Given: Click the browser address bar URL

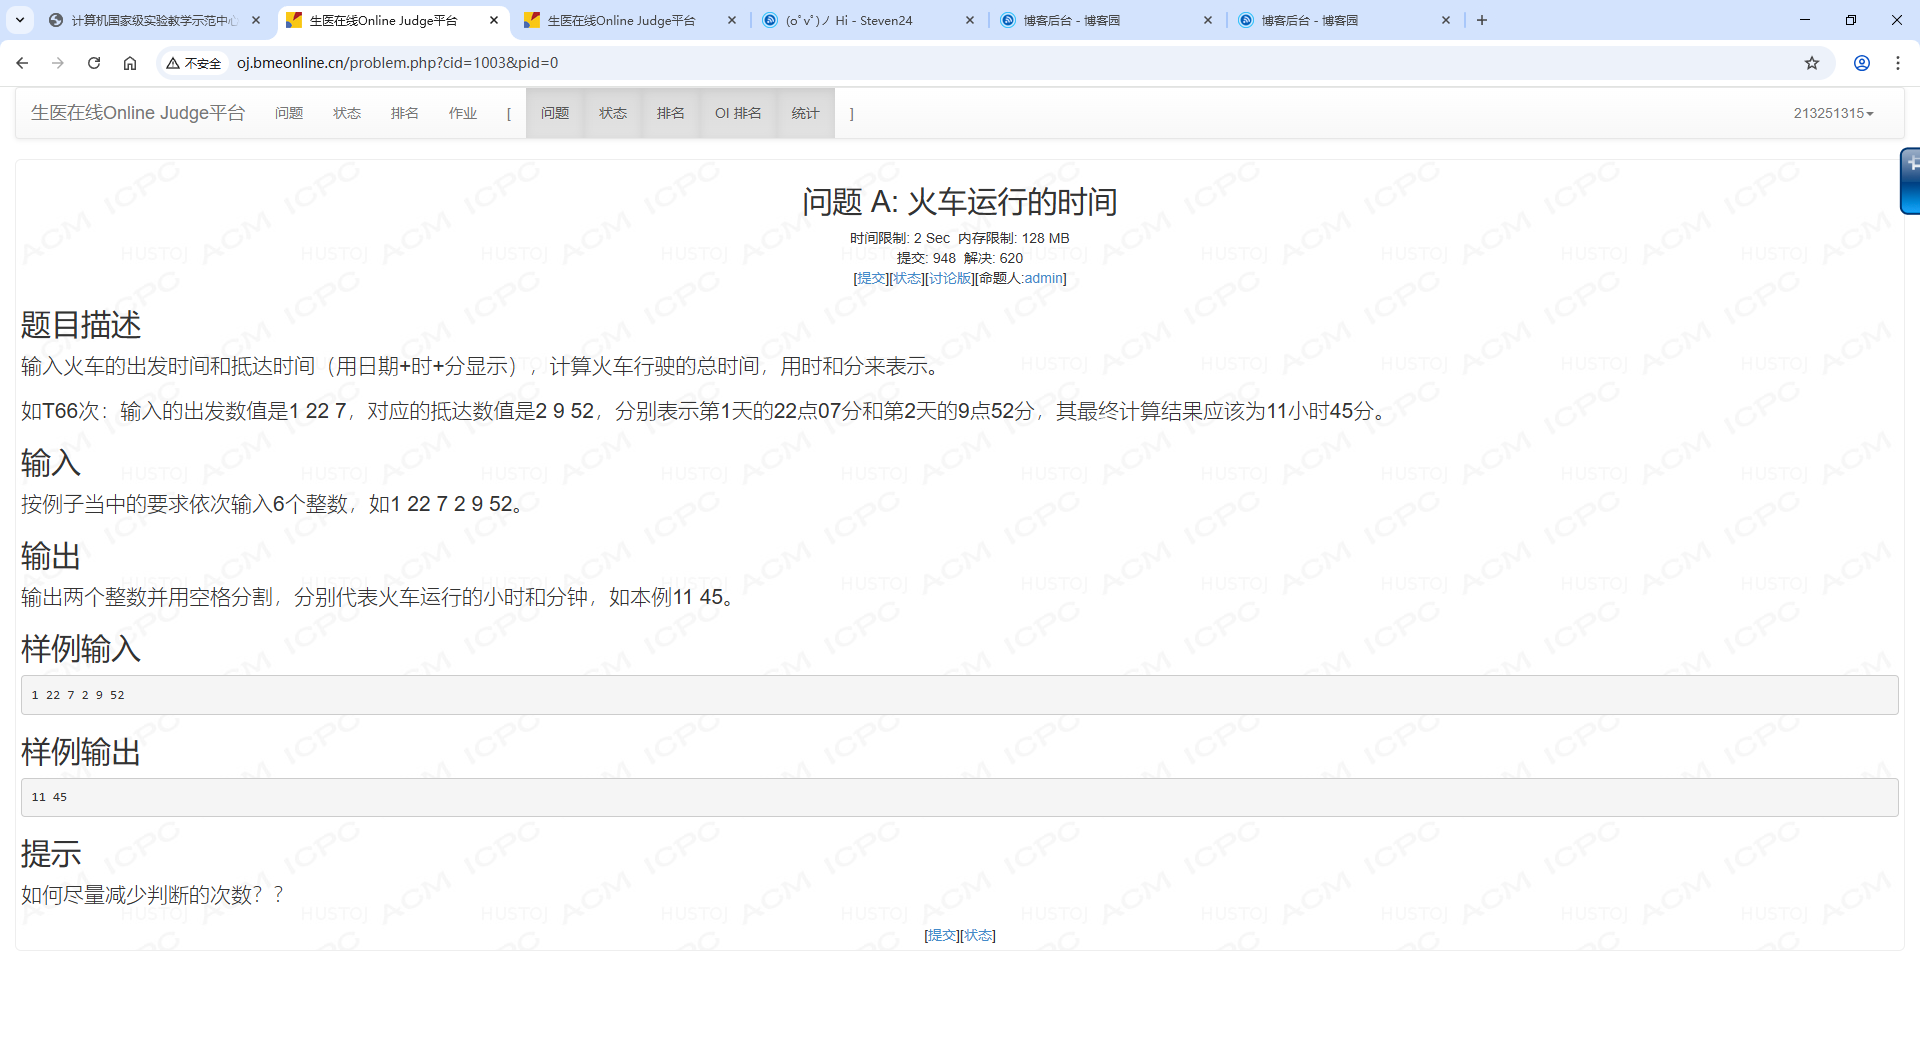Looking at the screenshot, I should pyautogui.click(x=398, y=63).
